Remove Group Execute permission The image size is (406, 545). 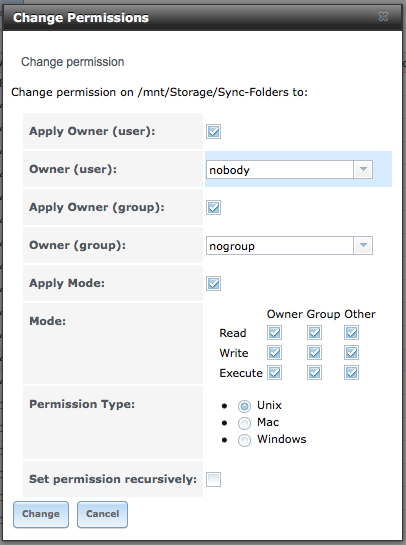pos(315,373)
